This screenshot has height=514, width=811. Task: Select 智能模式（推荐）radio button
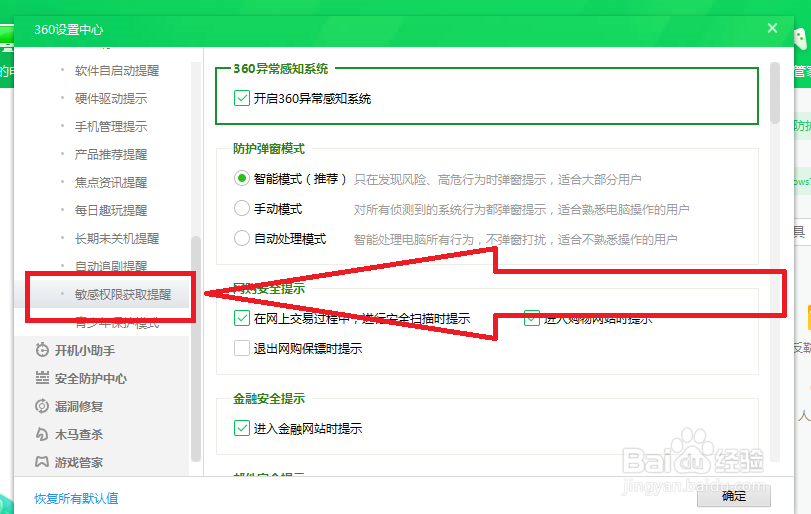(242, 179)
